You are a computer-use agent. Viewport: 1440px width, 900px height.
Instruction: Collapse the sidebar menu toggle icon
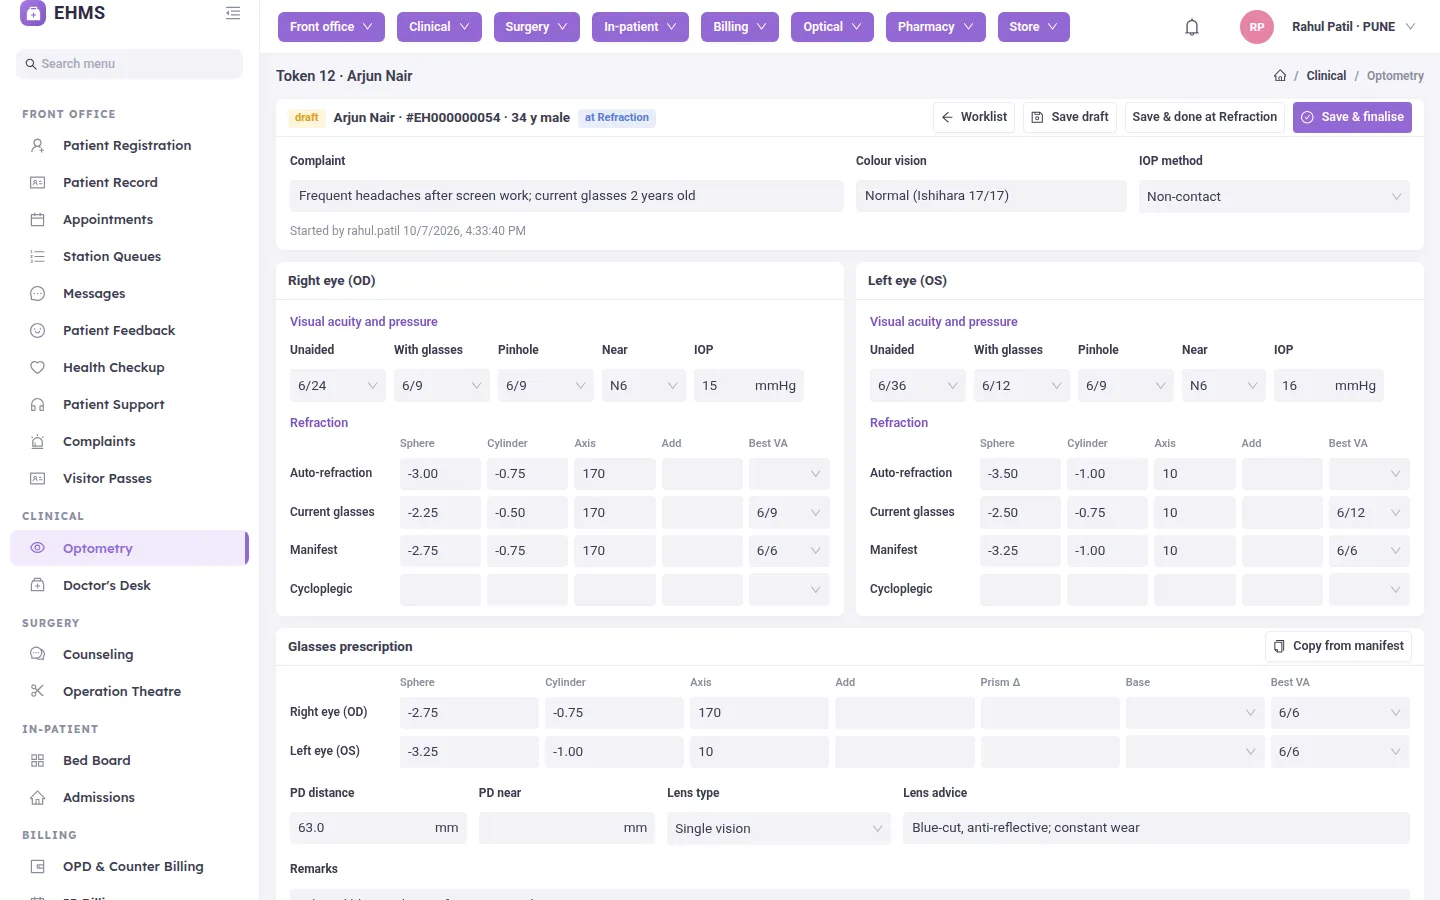tap(233, 13)
